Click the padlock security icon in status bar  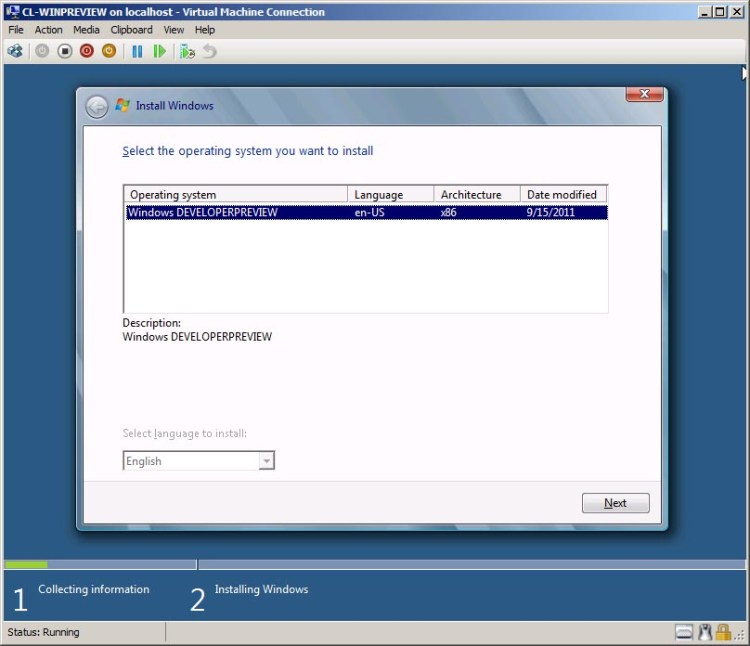[x=723, y=632]
